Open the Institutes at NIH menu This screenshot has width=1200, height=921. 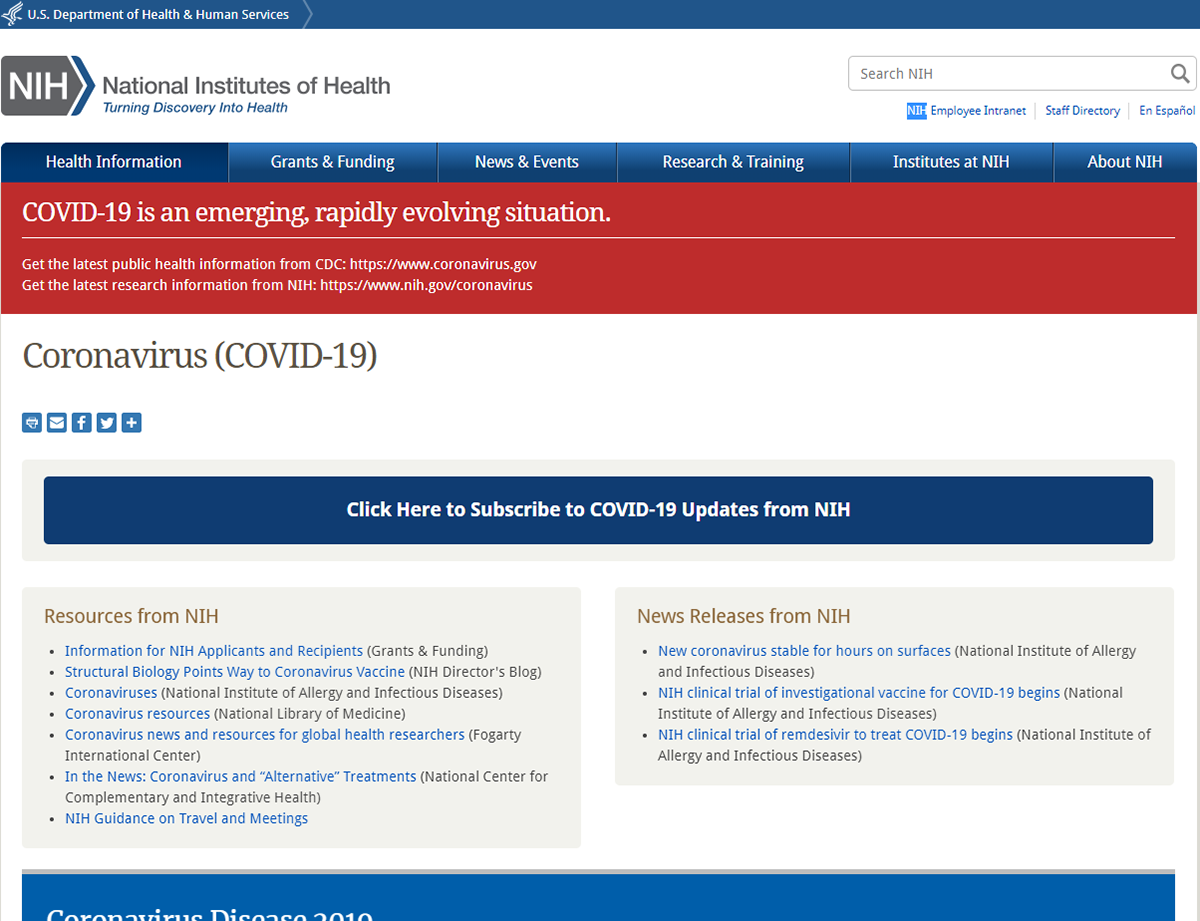(x=951, y=162)
